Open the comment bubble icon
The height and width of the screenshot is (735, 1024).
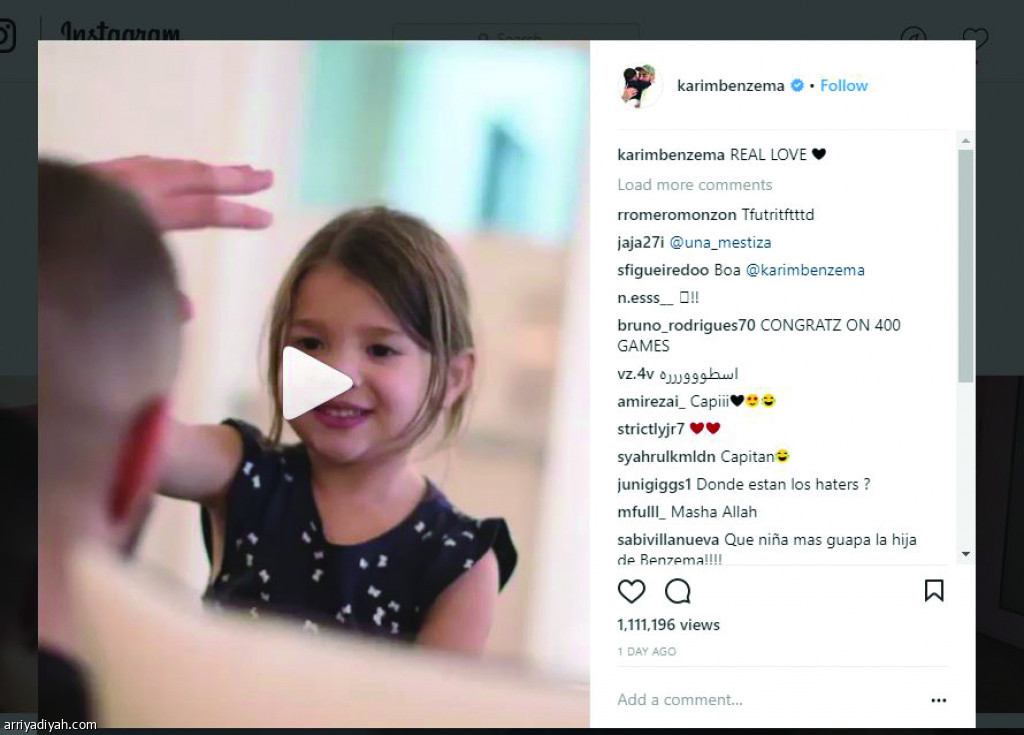tap(678, 591)
